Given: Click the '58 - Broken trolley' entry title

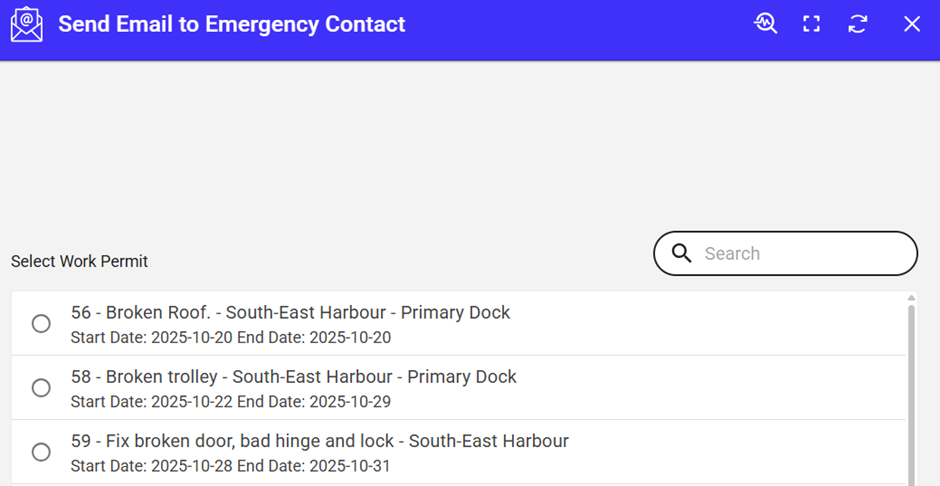Looking at the screenshot, I should pyautogui.click(x=293, y=377).
